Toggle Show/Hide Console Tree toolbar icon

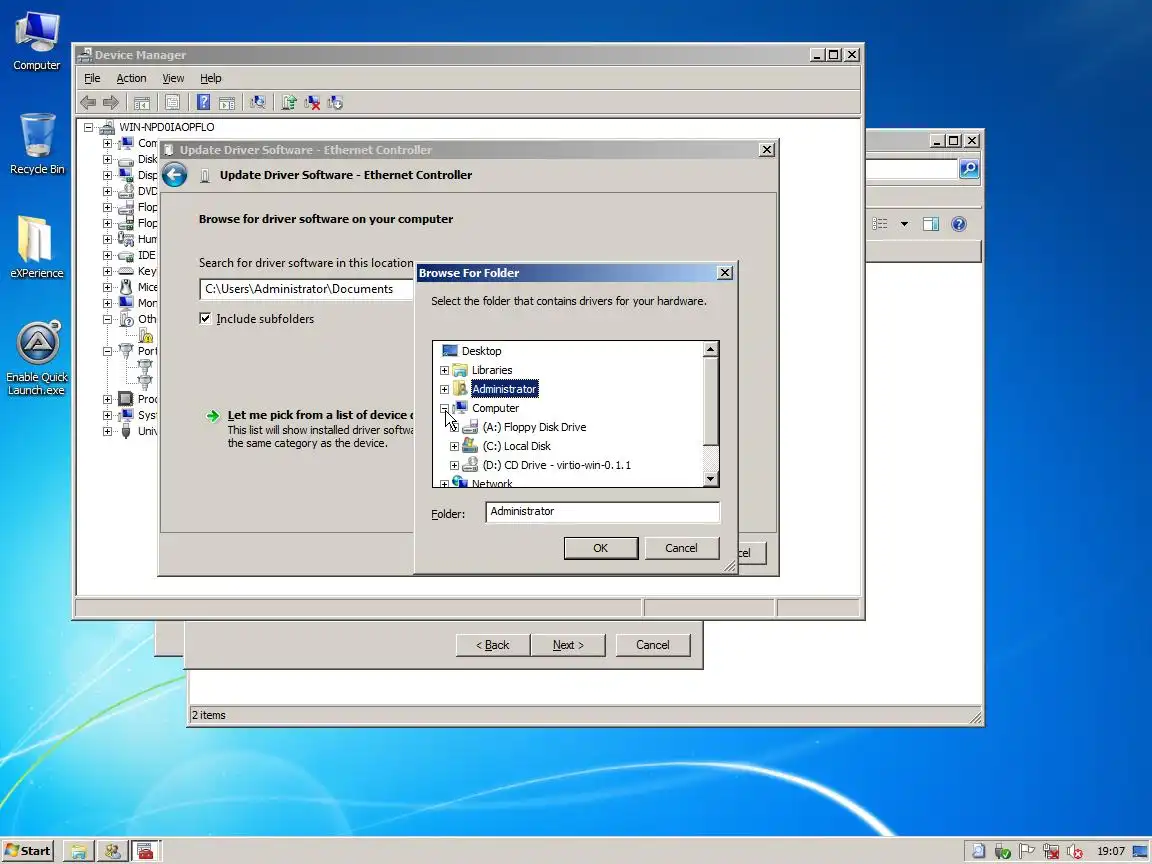point(142,103)
